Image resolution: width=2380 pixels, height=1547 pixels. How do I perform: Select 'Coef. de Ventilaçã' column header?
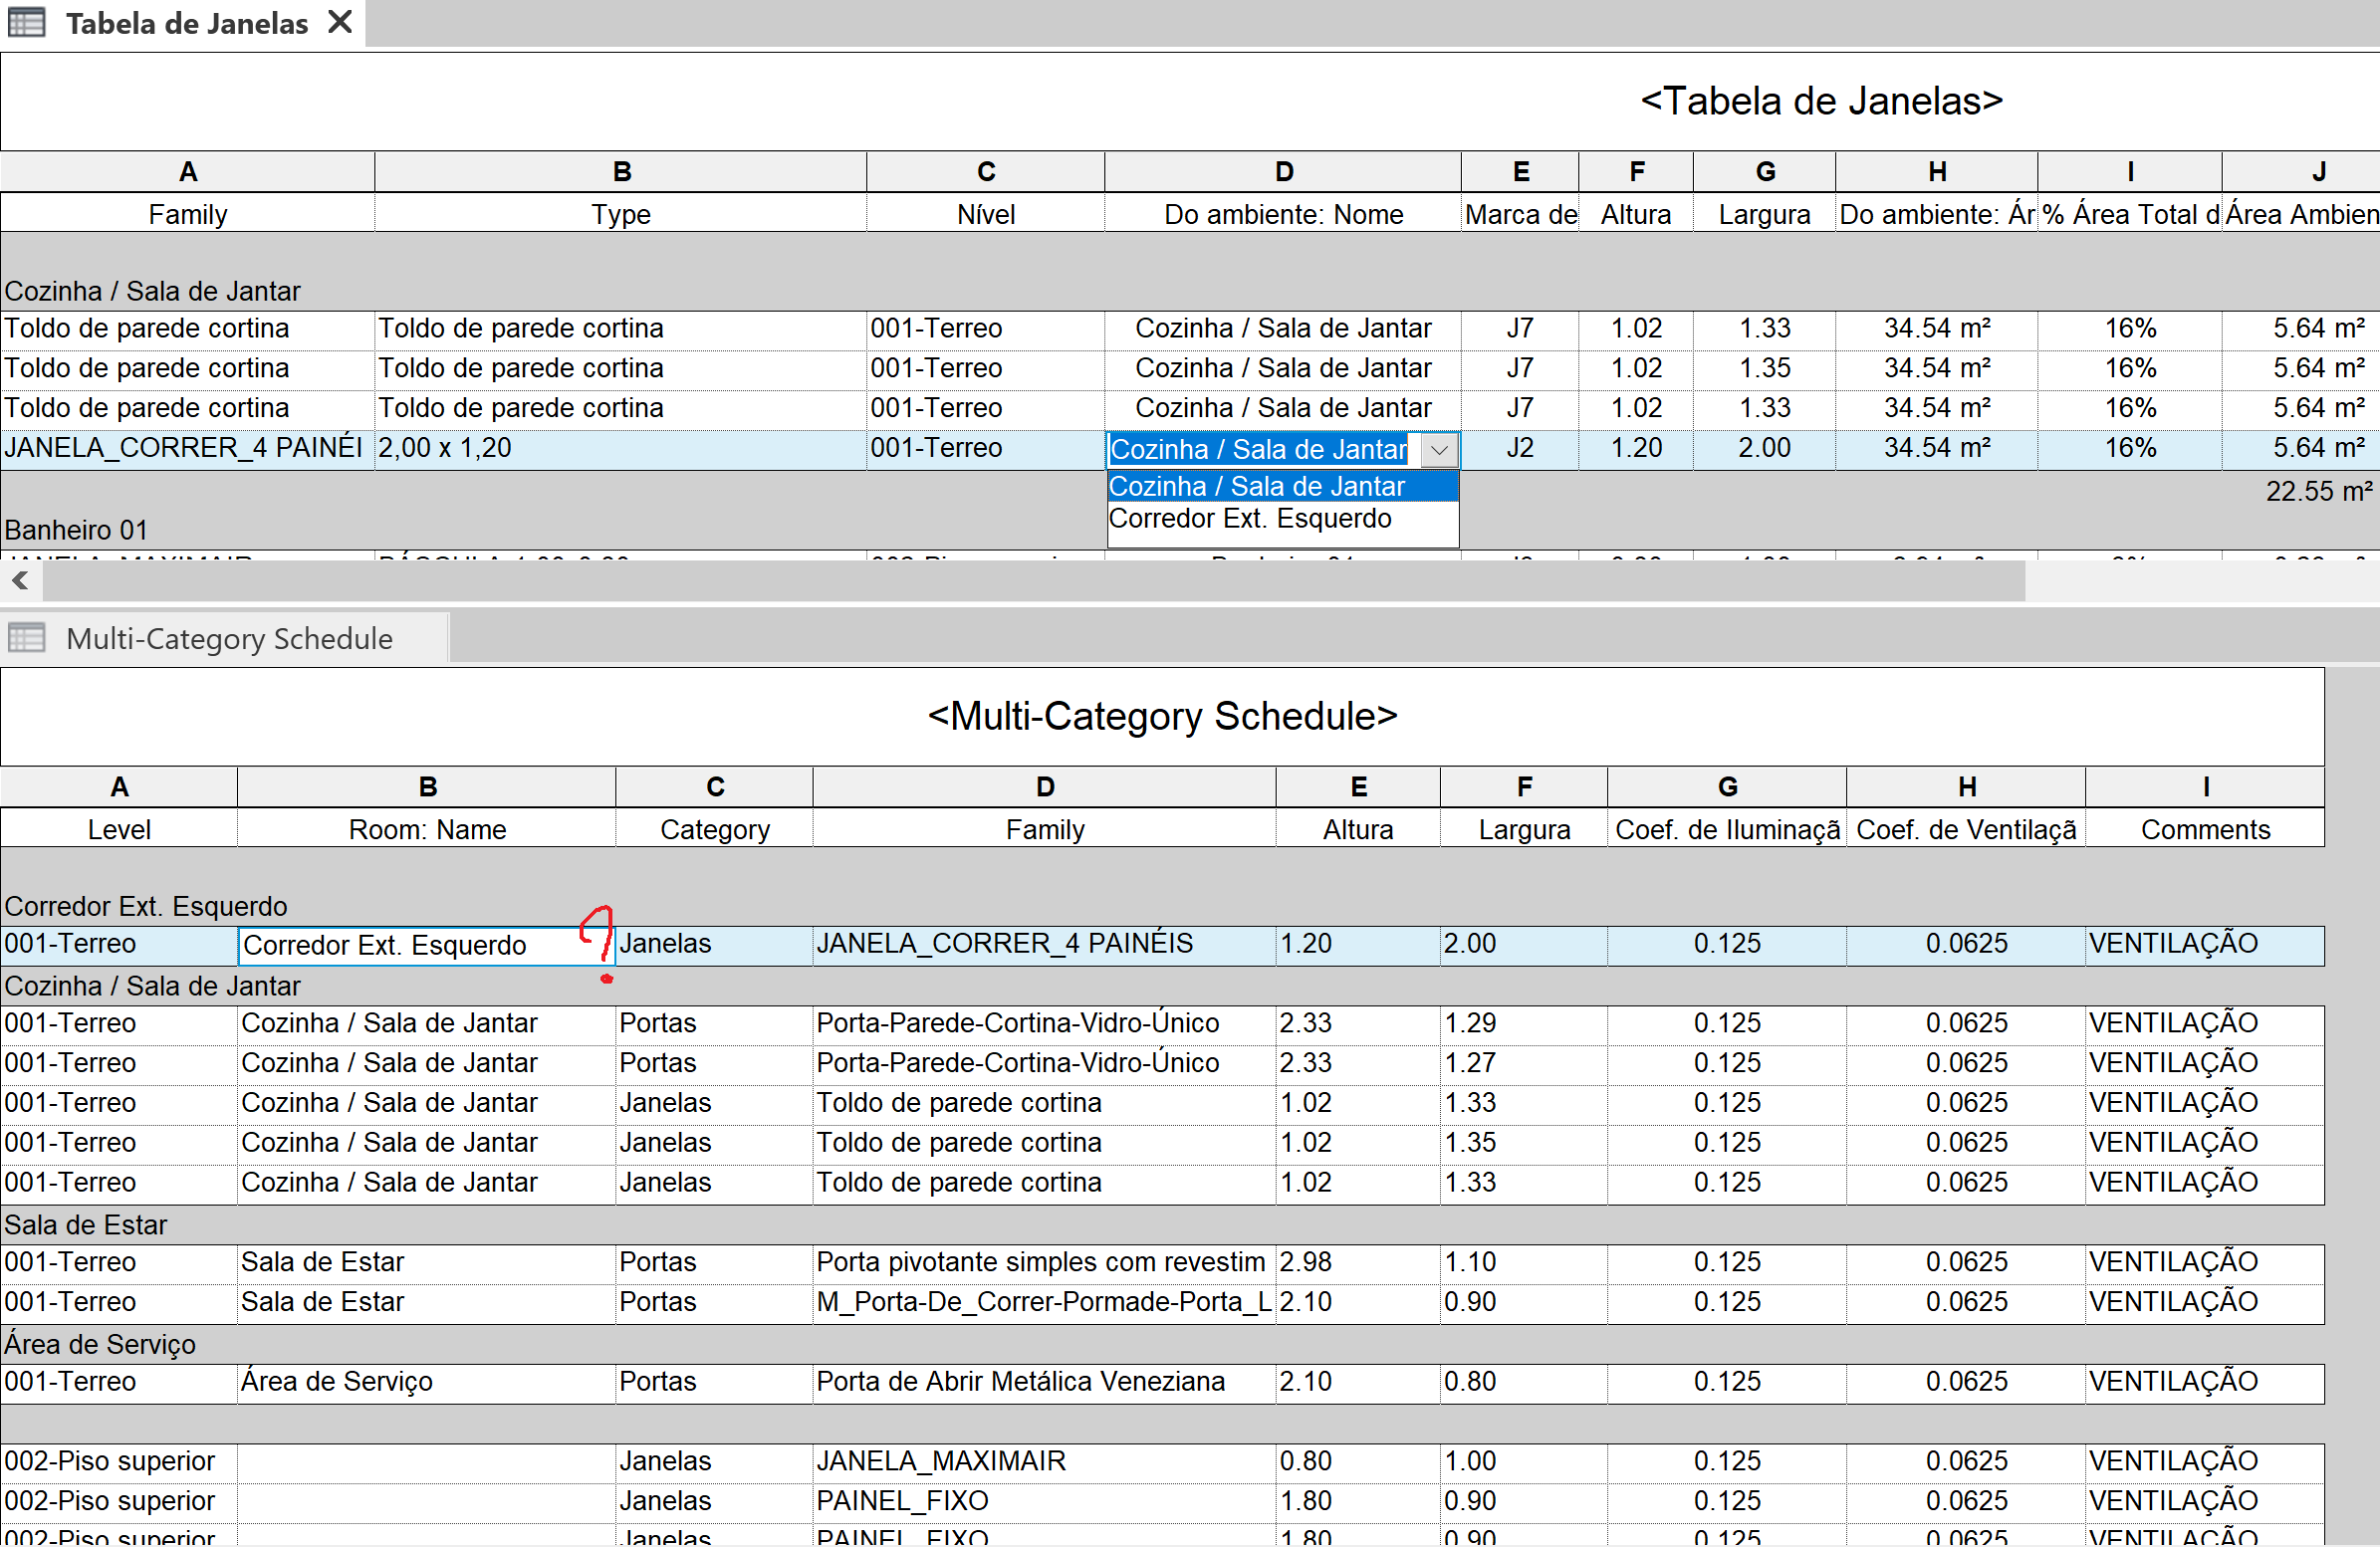(1966, 829)
